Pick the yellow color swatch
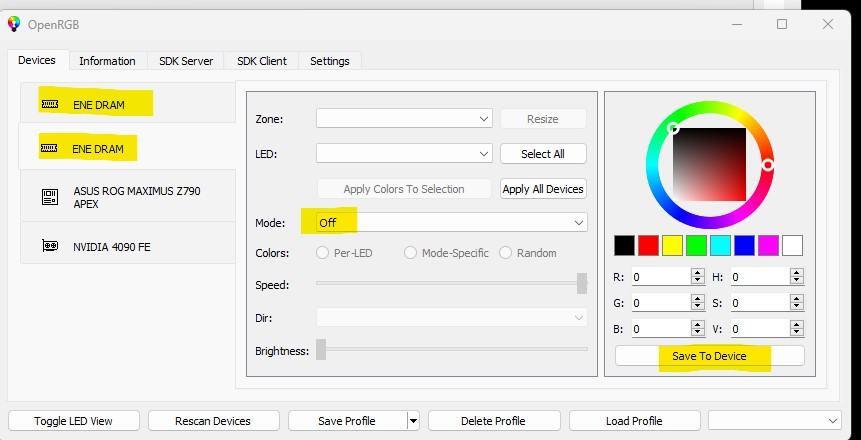Viewport: 861px width, 440px height. click(673, 246)
